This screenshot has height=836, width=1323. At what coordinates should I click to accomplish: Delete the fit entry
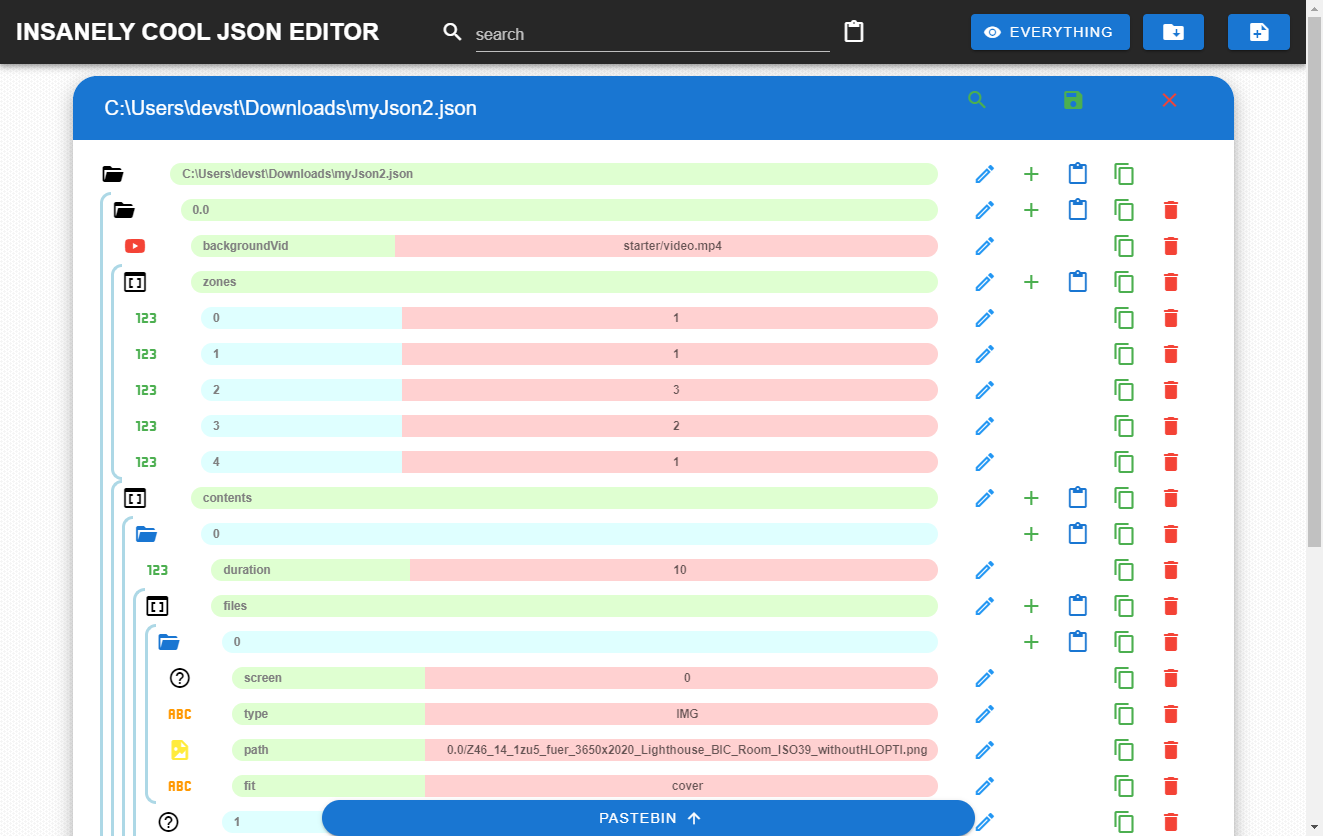point(1171,786)
